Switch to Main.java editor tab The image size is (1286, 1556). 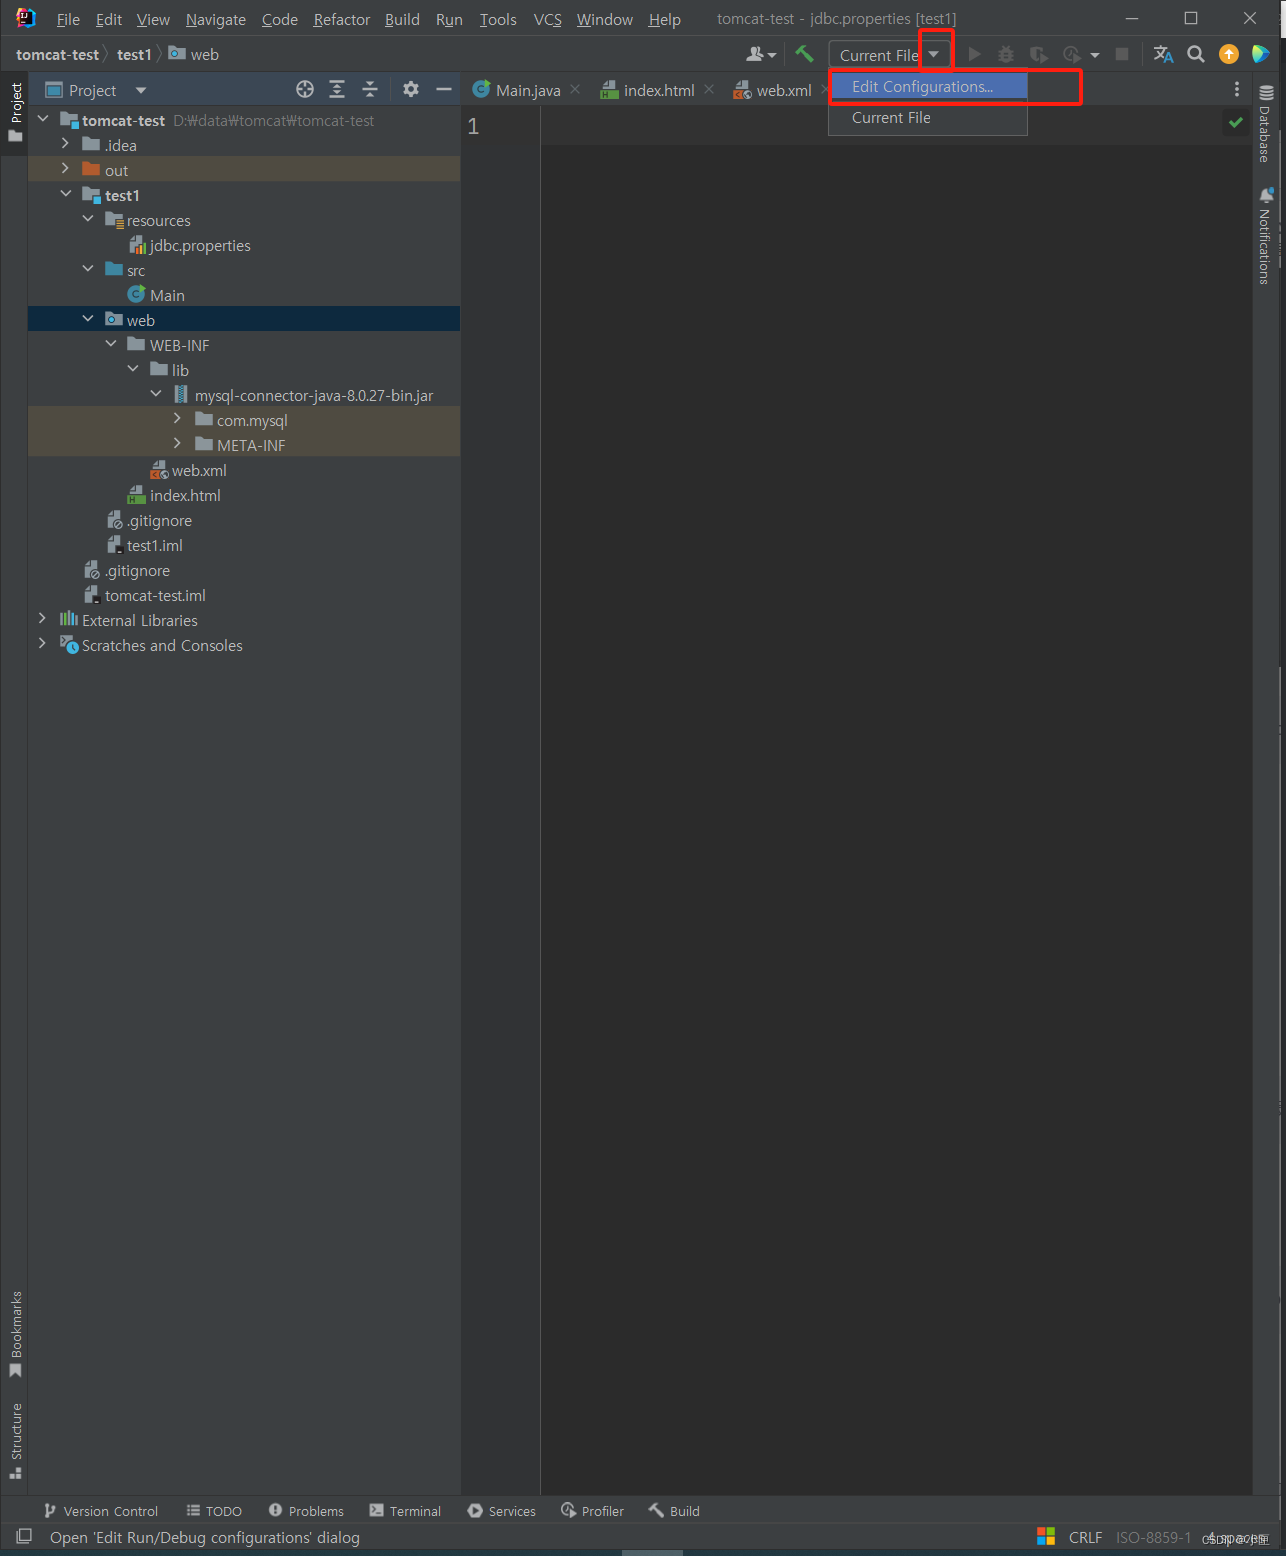tap(516, 90)
